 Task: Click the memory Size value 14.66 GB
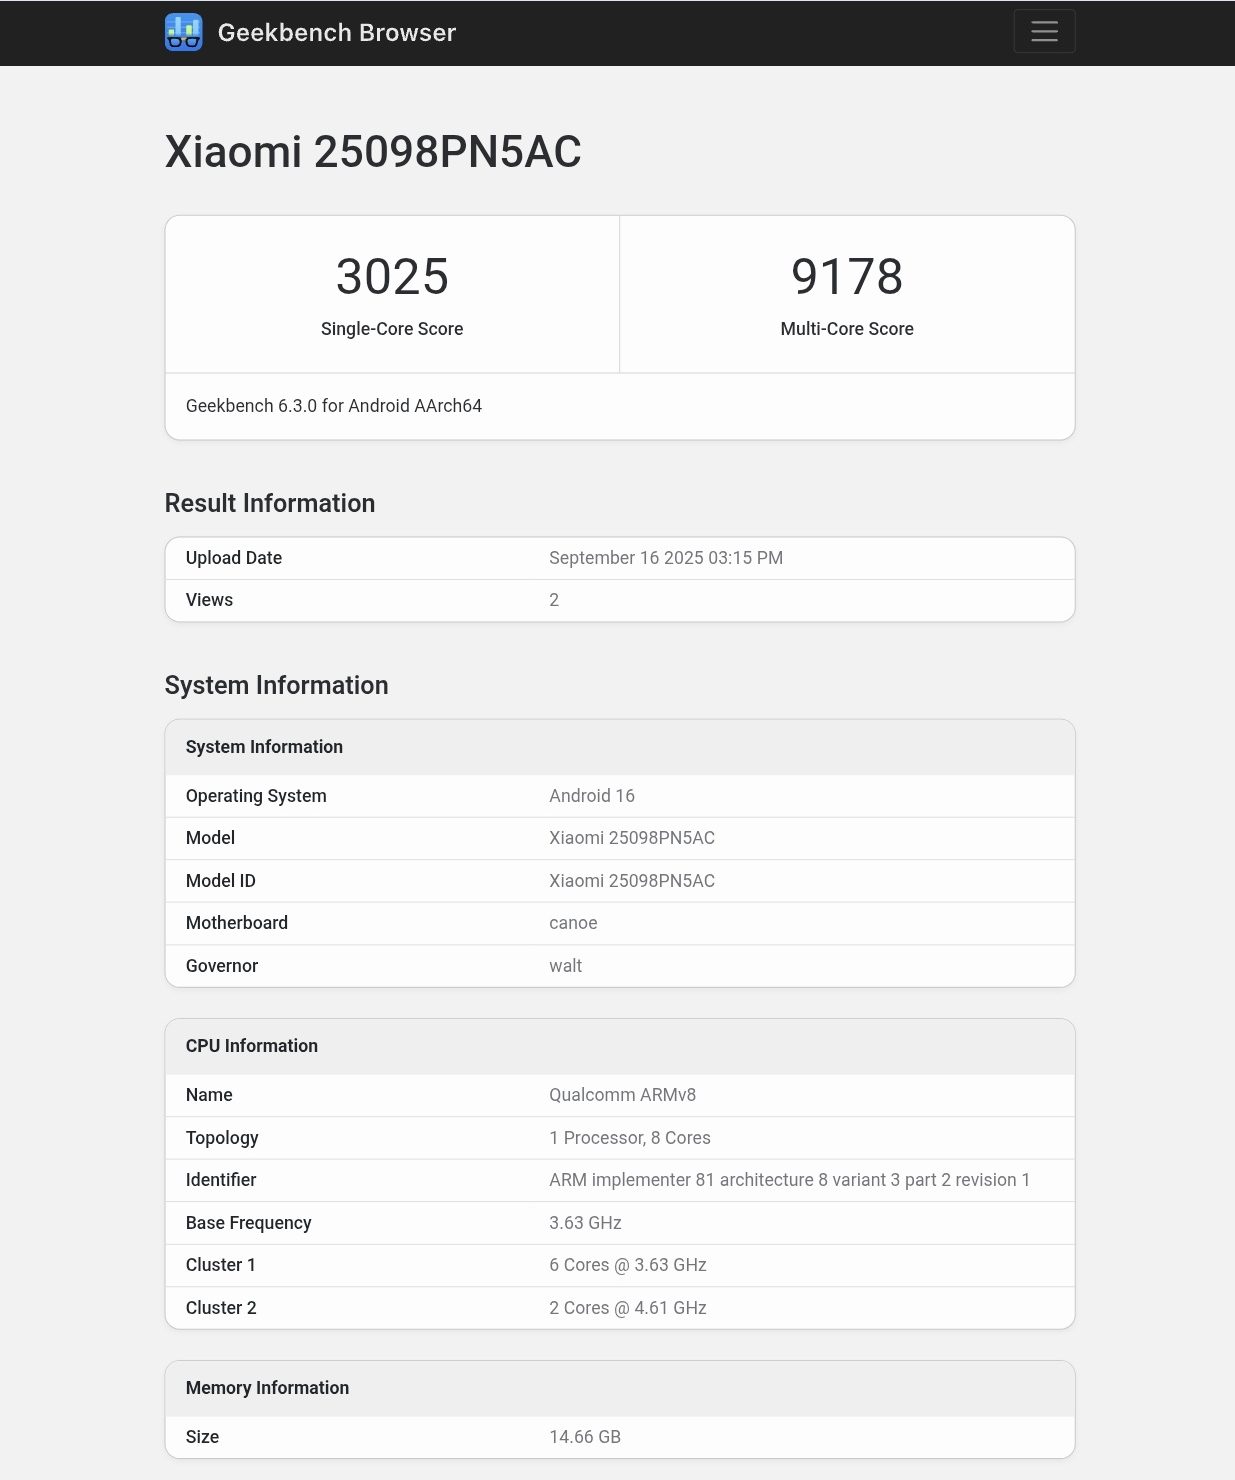(x=584, y=1437)
